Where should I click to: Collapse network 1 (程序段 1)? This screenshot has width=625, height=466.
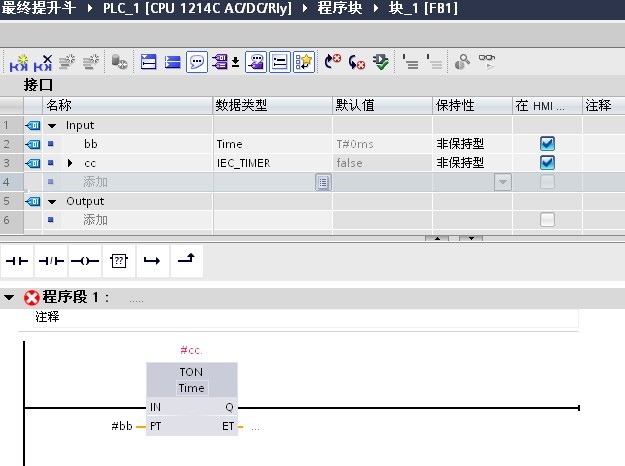(x=9, y=297)
